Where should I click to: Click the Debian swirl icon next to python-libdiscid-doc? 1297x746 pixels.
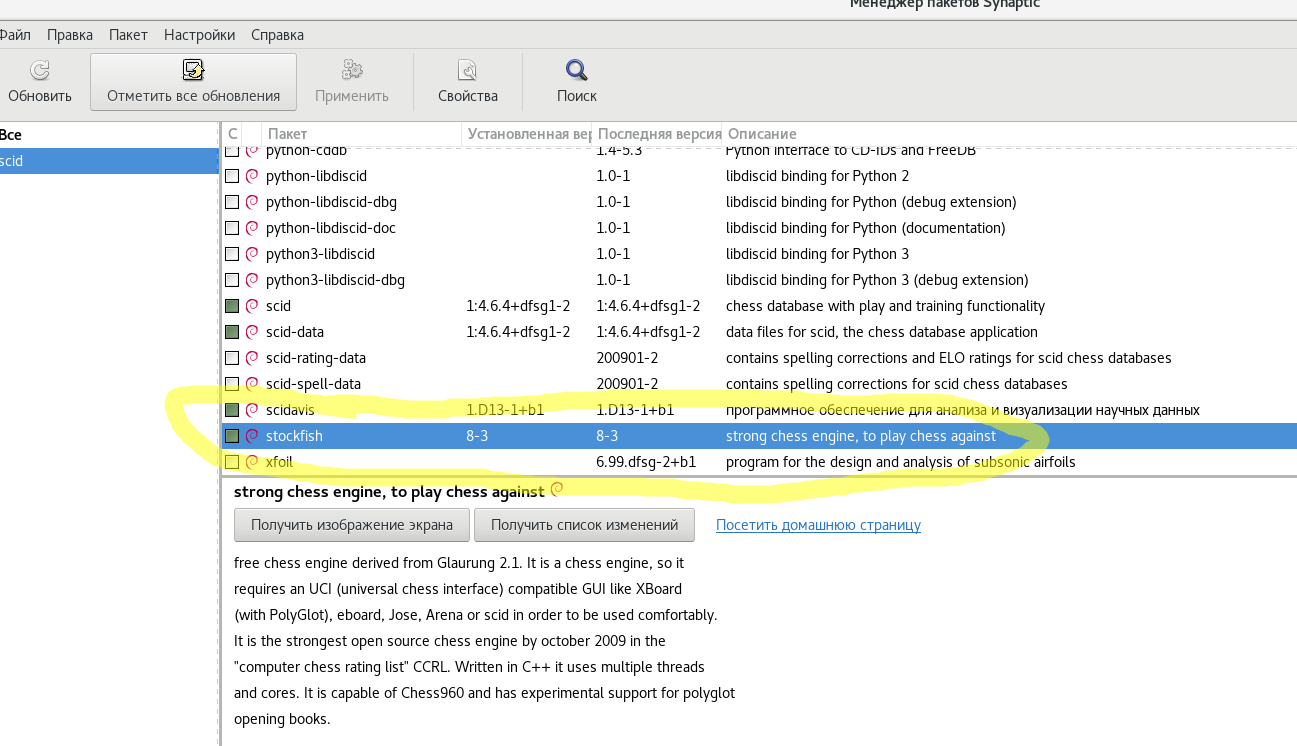(252, 228)
